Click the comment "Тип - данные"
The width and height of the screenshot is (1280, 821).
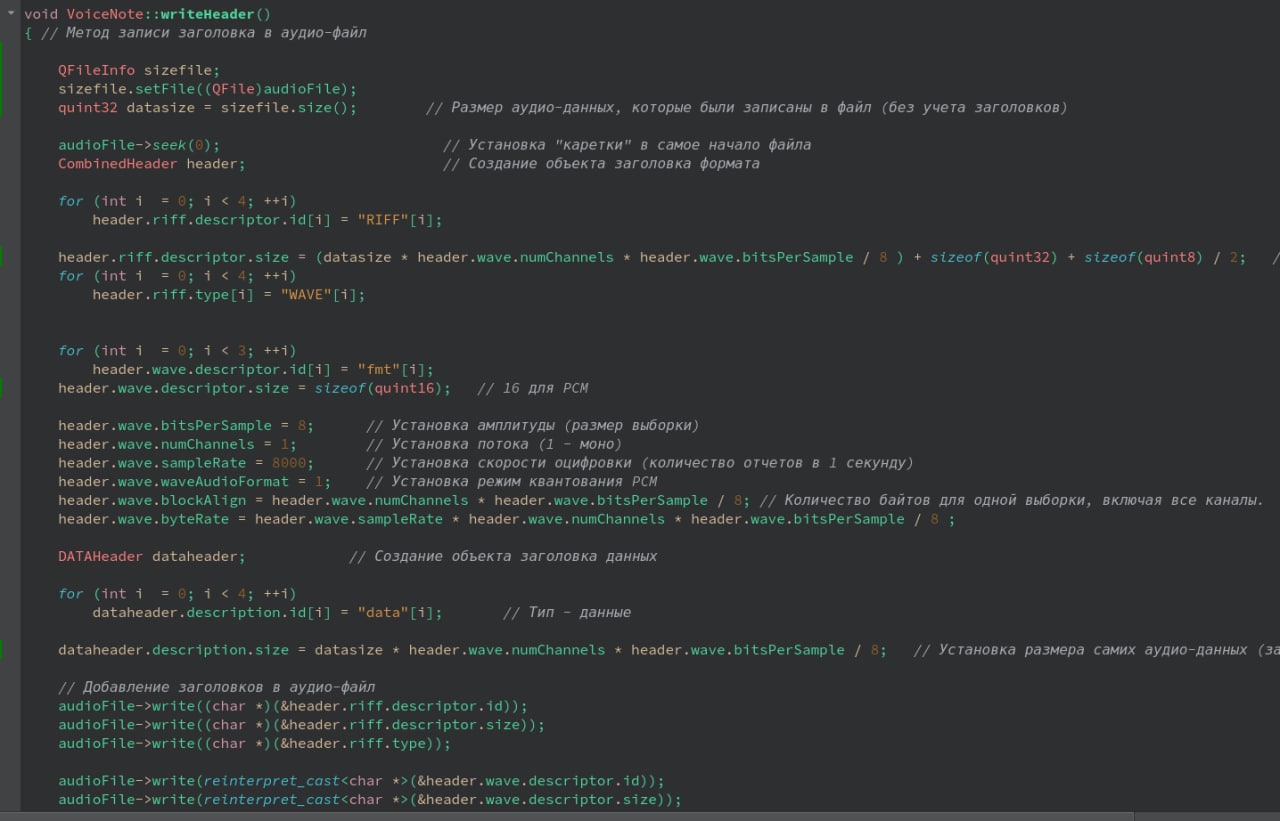pos(567,612)
